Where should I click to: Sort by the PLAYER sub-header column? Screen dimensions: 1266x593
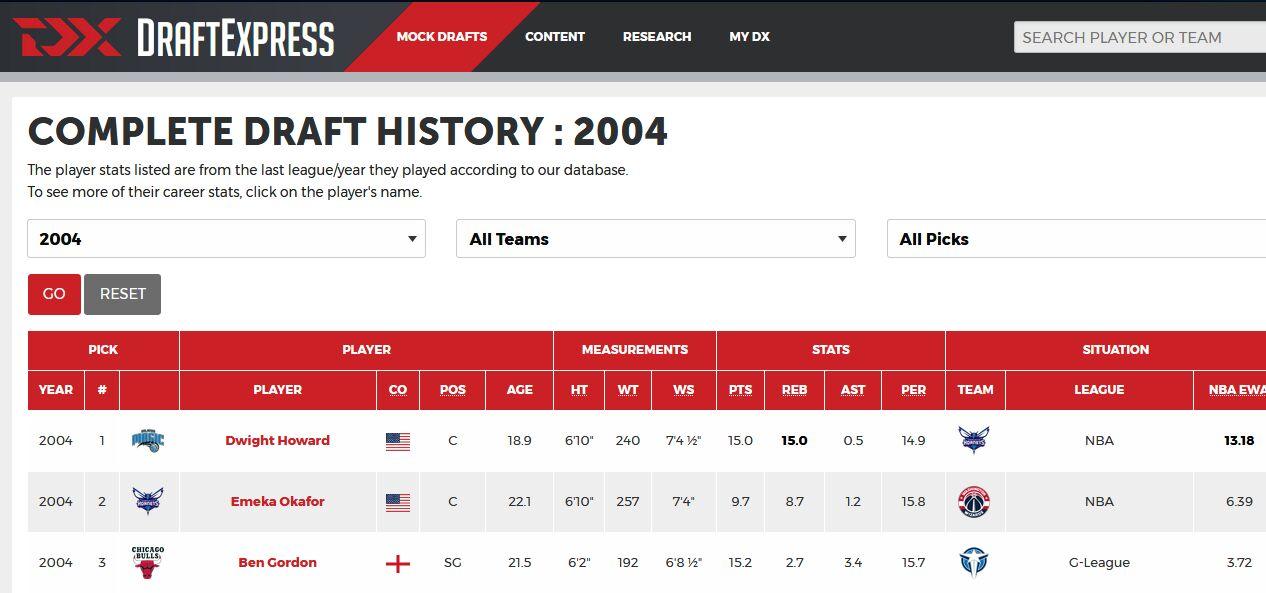pos(277,390)
